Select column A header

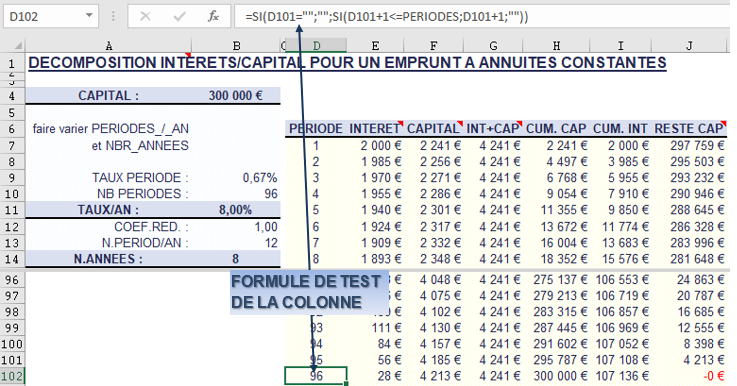tap(109, 46)
